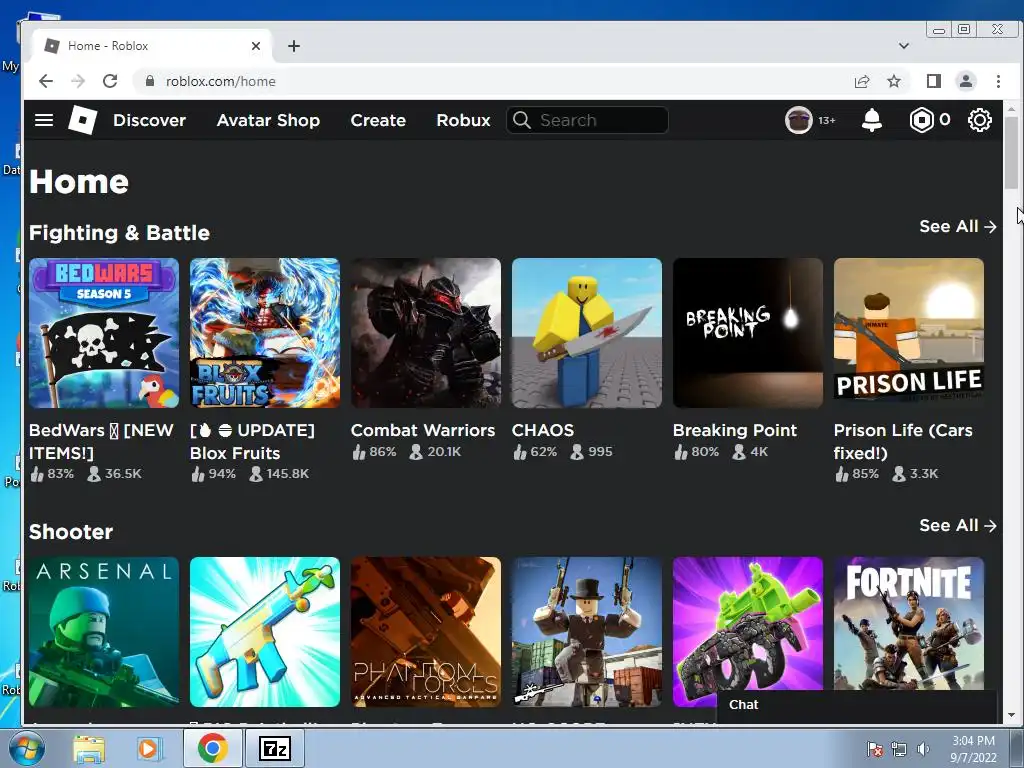Click the Breaking Point title text
This screenshot has height=768, width=1024.
pos(735,430)
